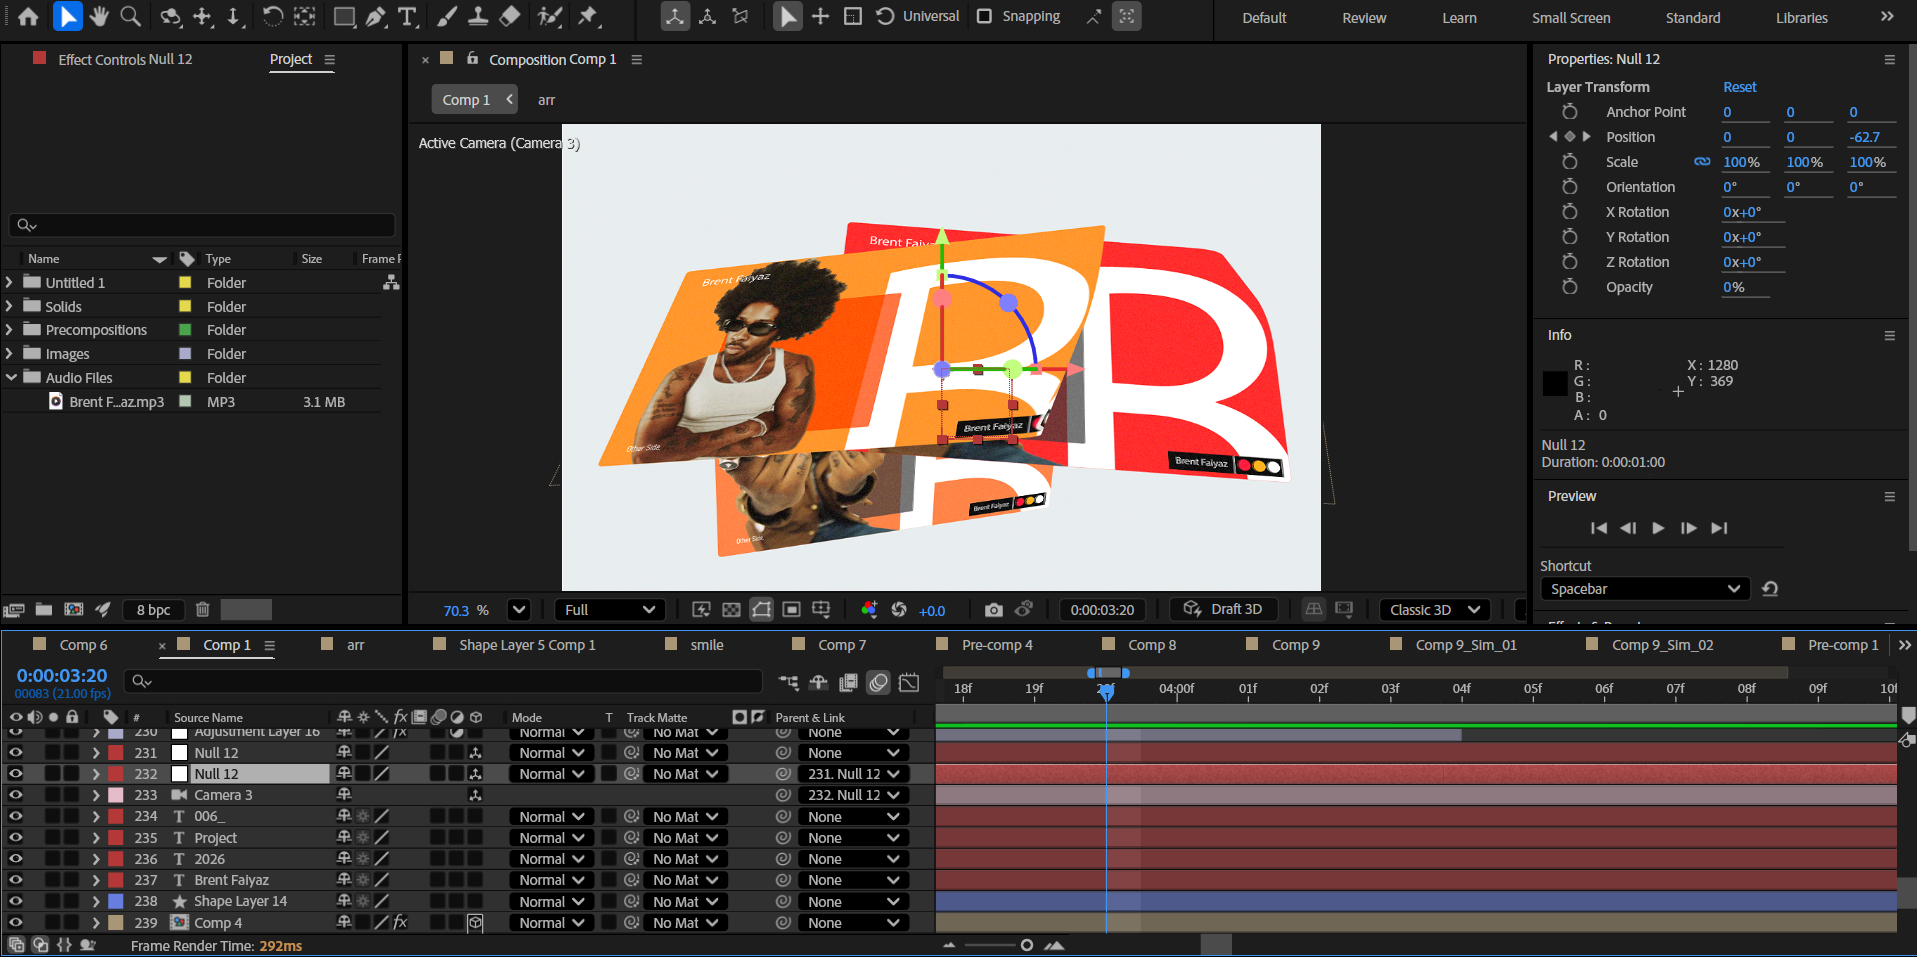Image resolution: width=1917 pixels, height=957 pixels.
Task: Choose the Type tool
Action: (407, 17)
